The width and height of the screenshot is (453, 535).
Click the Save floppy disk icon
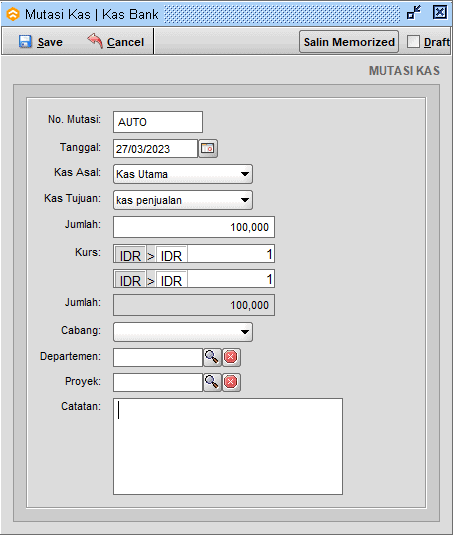click(x=25, y=42)
